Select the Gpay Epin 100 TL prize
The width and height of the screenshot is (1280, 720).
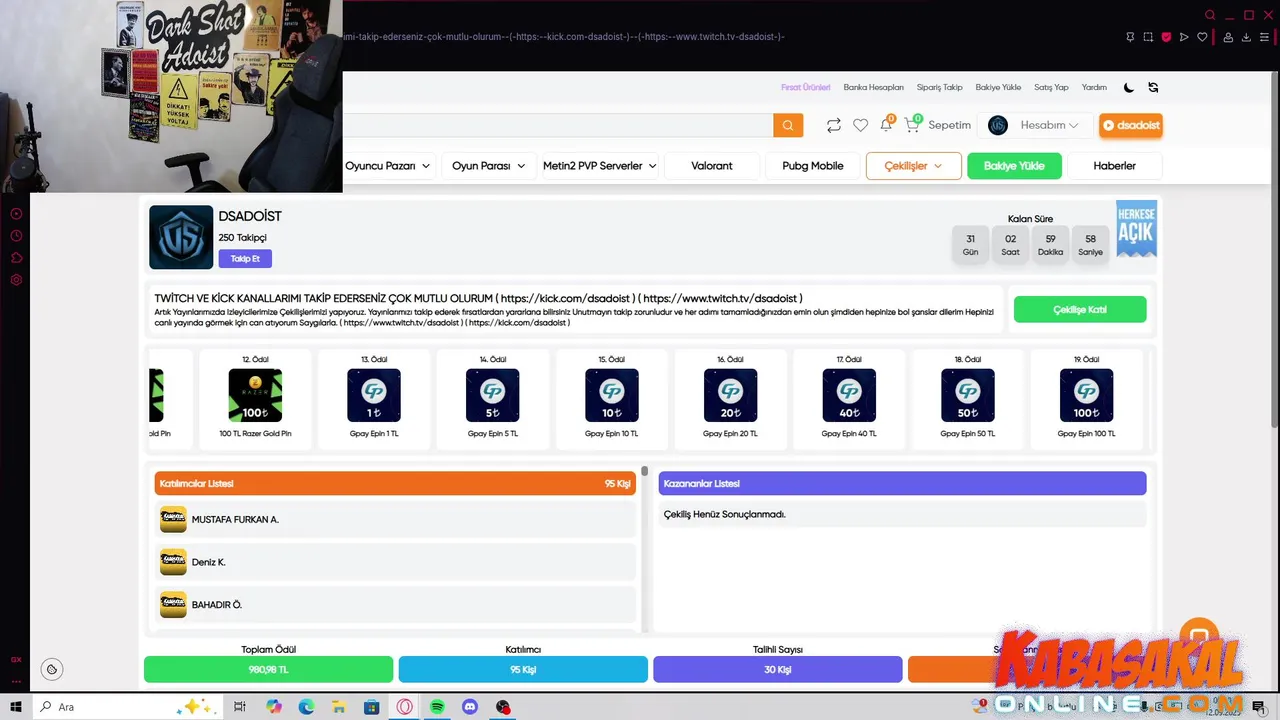click(x=1086, y=399)
